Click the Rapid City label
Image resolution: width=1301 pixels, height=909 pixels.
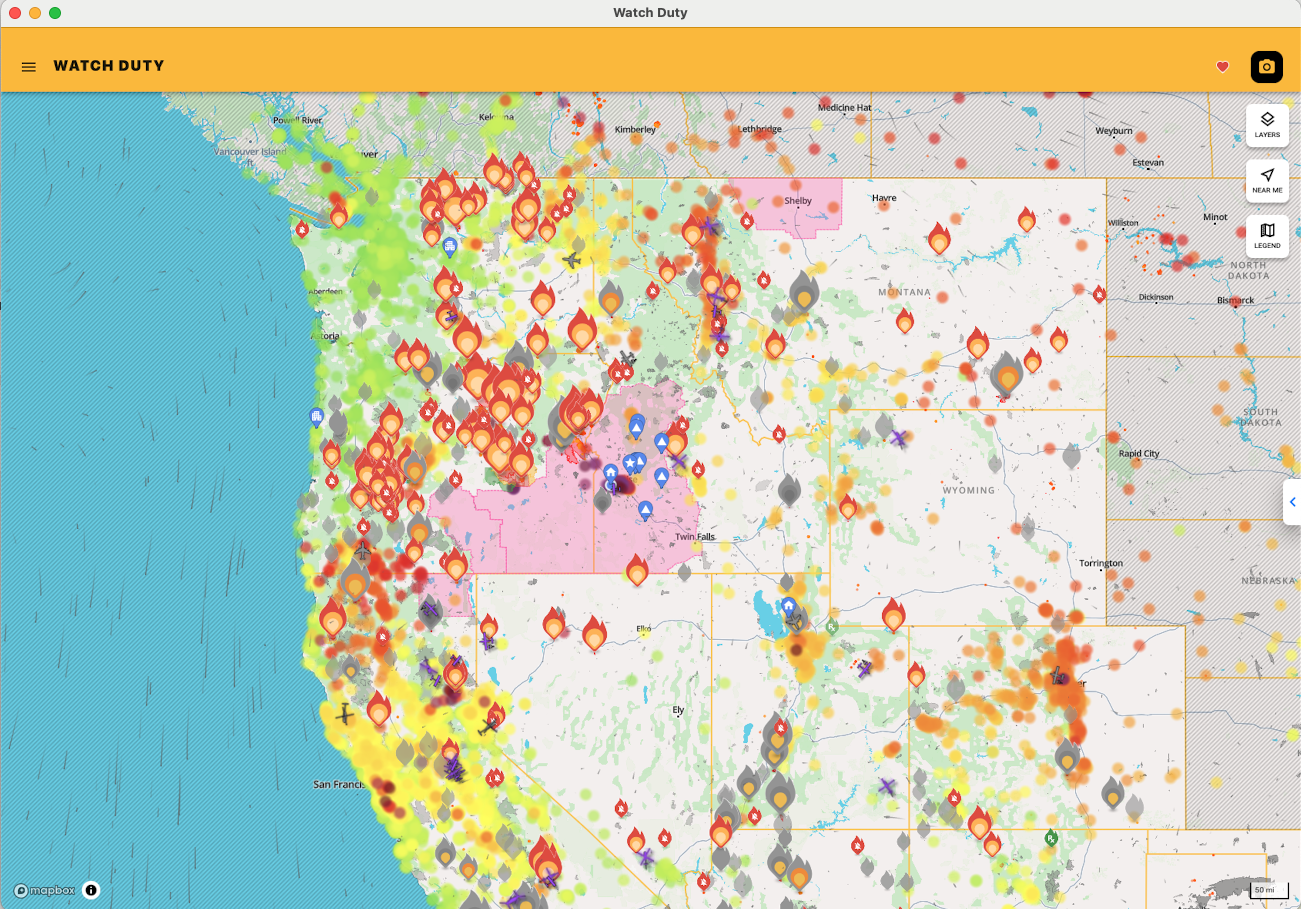point(1139,454)
